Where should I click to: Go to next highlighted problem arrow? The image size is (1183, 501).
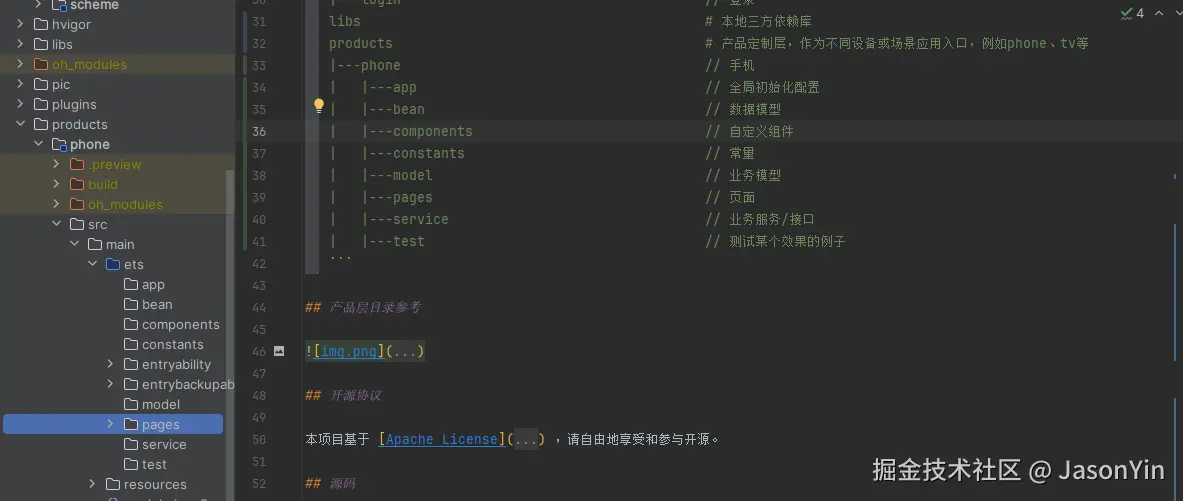pyautogui.click(x=1178, y=14)
